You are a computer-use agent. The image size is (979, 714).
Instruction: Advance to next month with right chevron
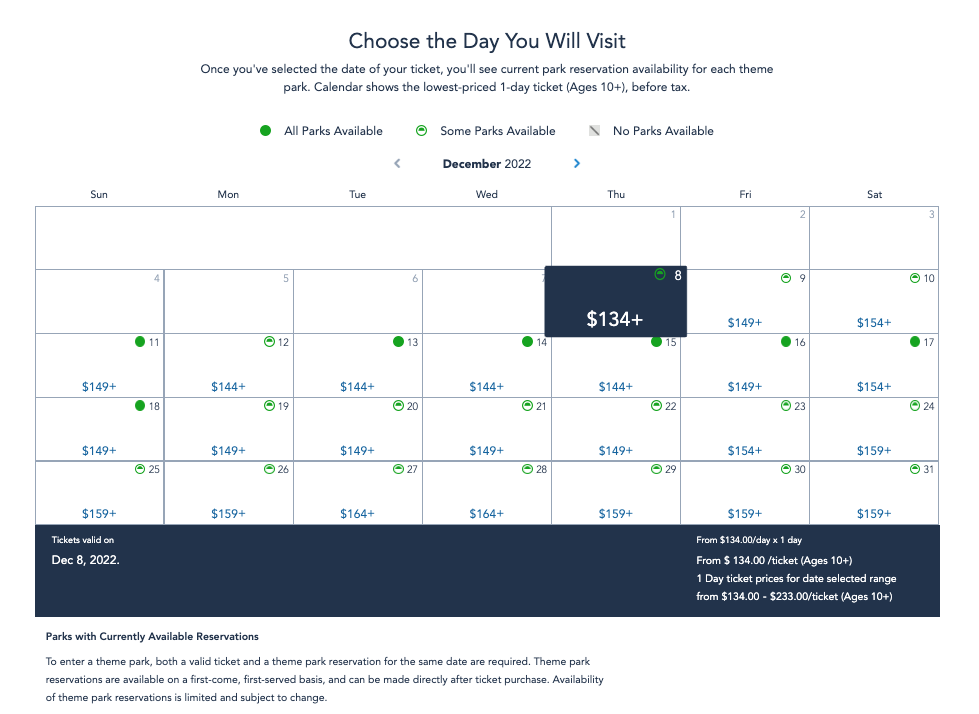(577, 164)
